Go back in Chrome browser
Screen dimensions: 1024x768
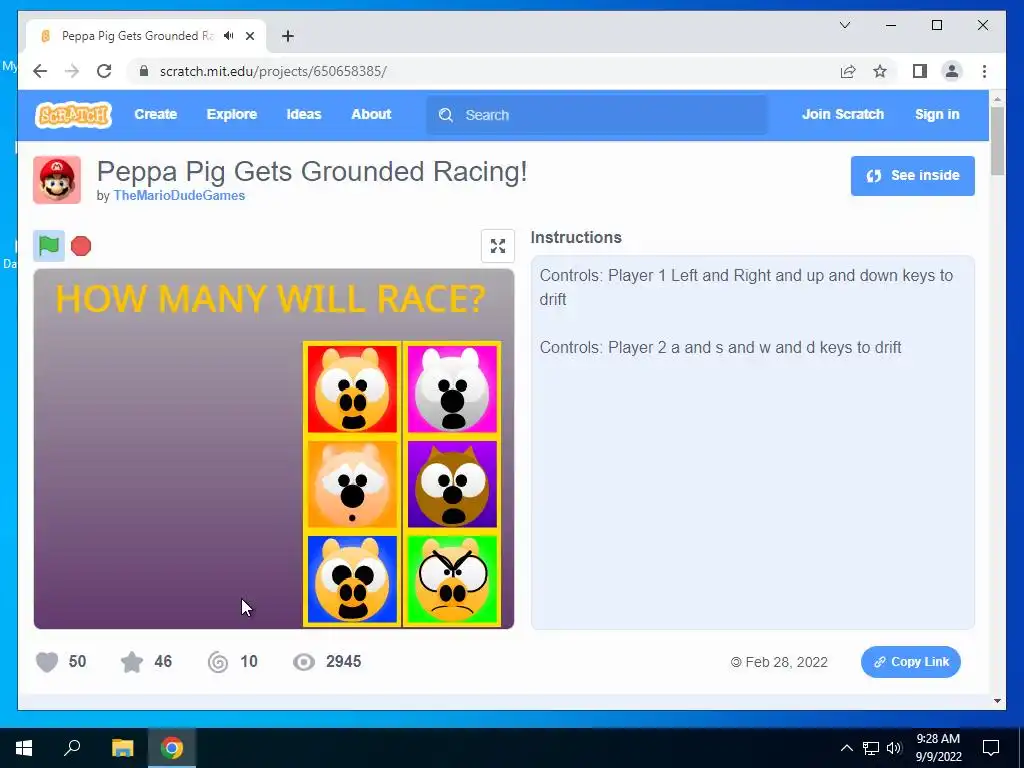[x=40, y=71]
